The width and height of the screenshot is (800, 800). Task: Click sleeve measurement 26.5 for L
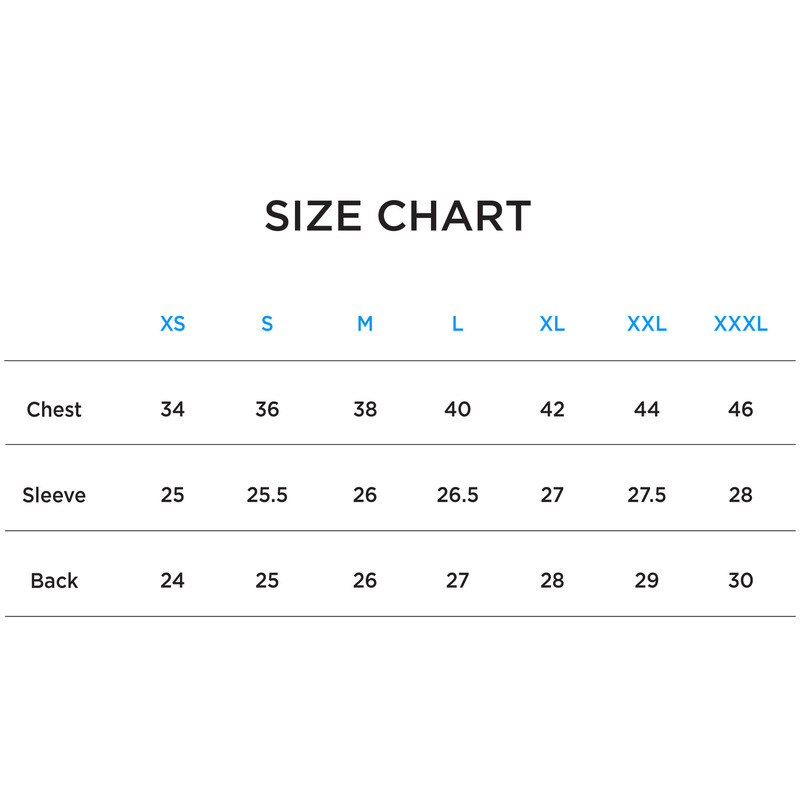click(x=457, y=495)
